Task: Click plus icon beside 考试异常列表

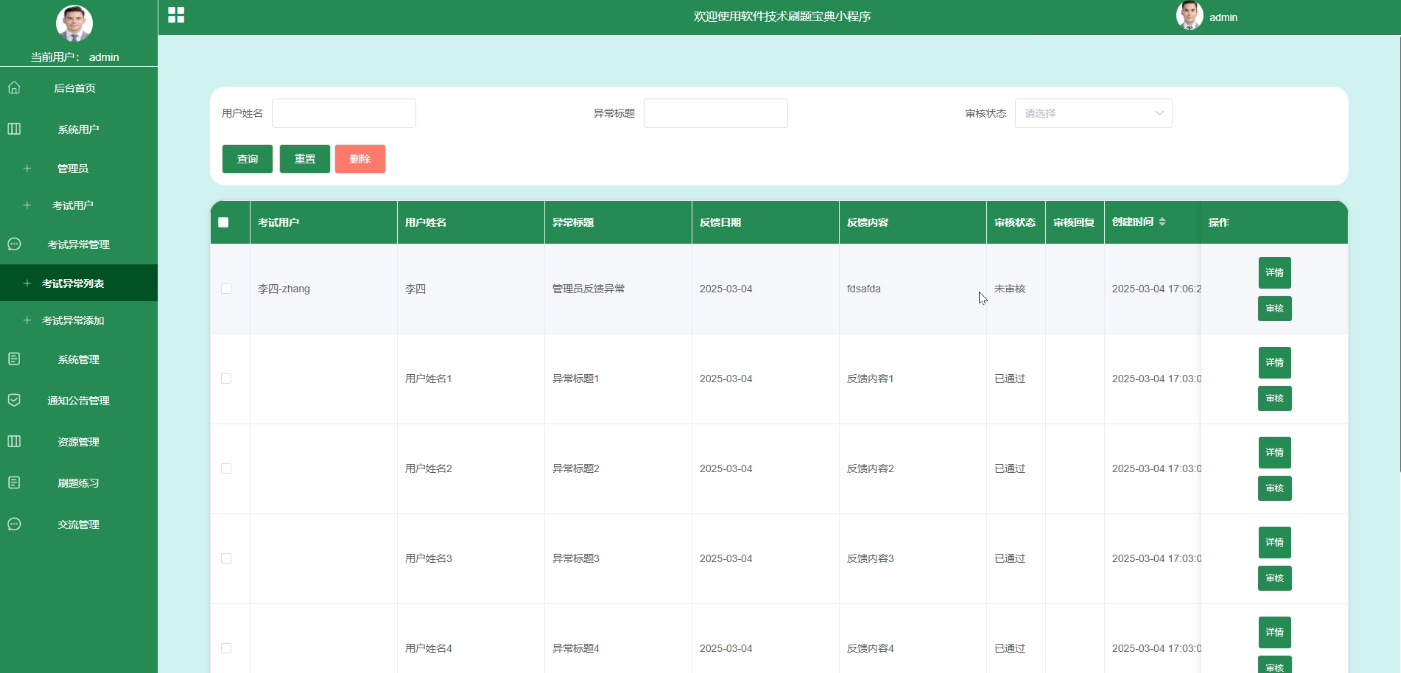Action: (x=27, y=284)
